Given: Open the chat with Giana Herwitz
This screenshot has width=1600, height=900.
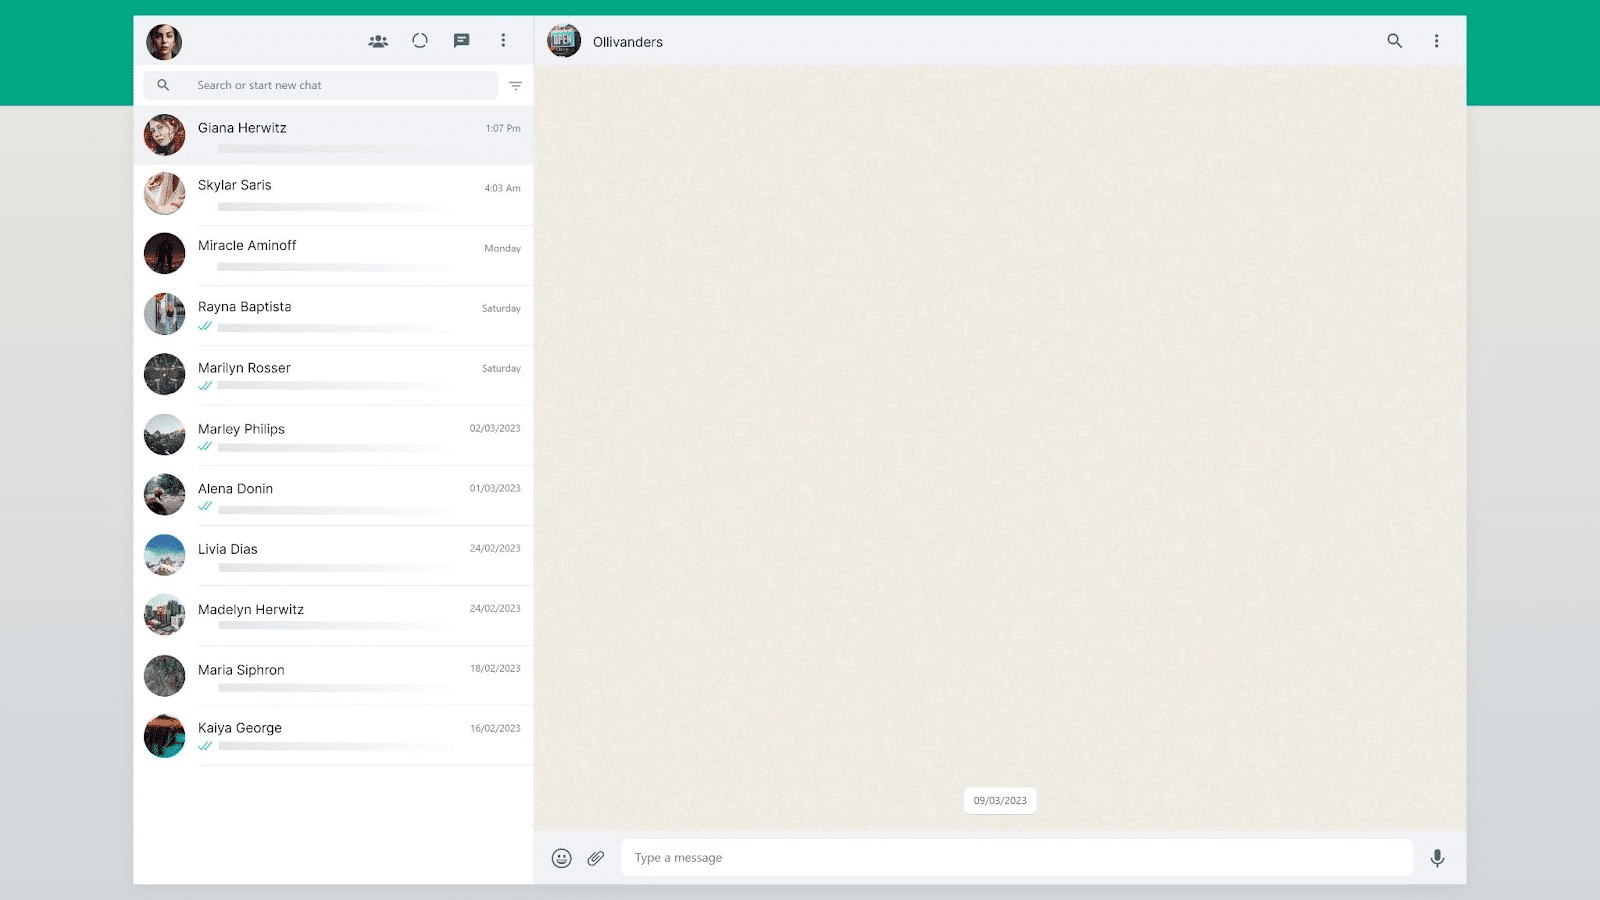Looking at the screenshot, I should tap(330, 134).
